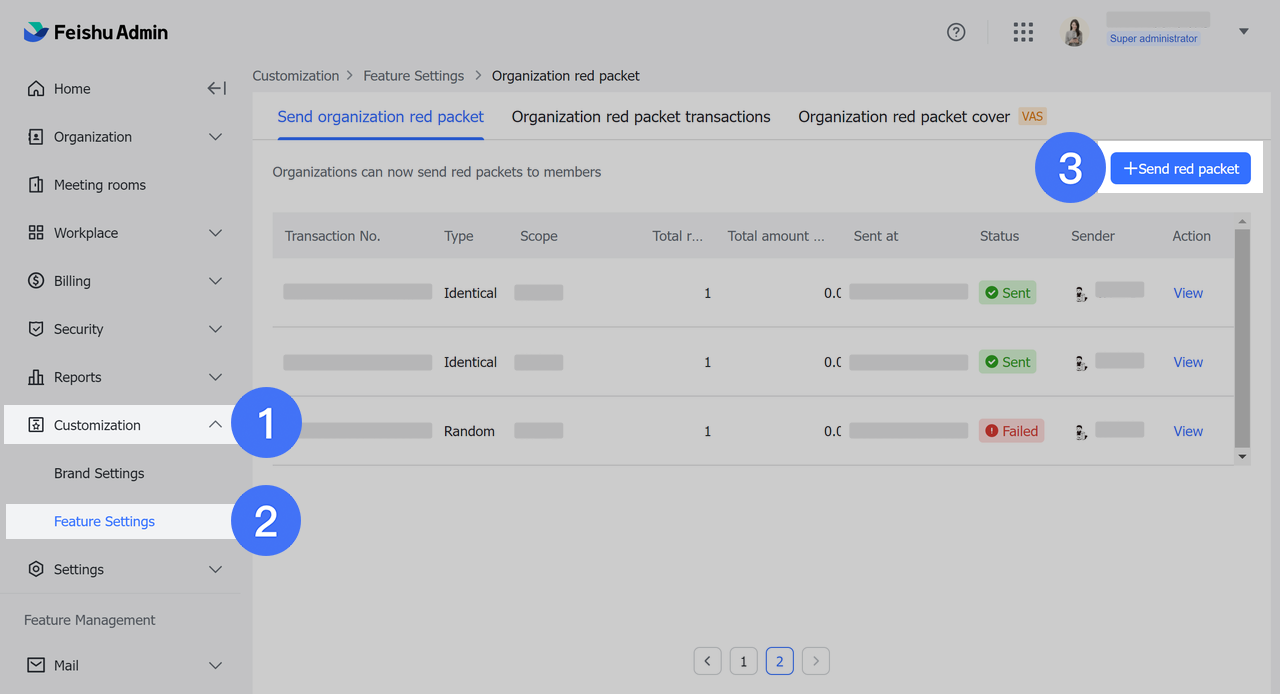Collapse the sidebar with the arrow icon
1280x694 pixels.
pyautogui.click(x=216, y=89)
